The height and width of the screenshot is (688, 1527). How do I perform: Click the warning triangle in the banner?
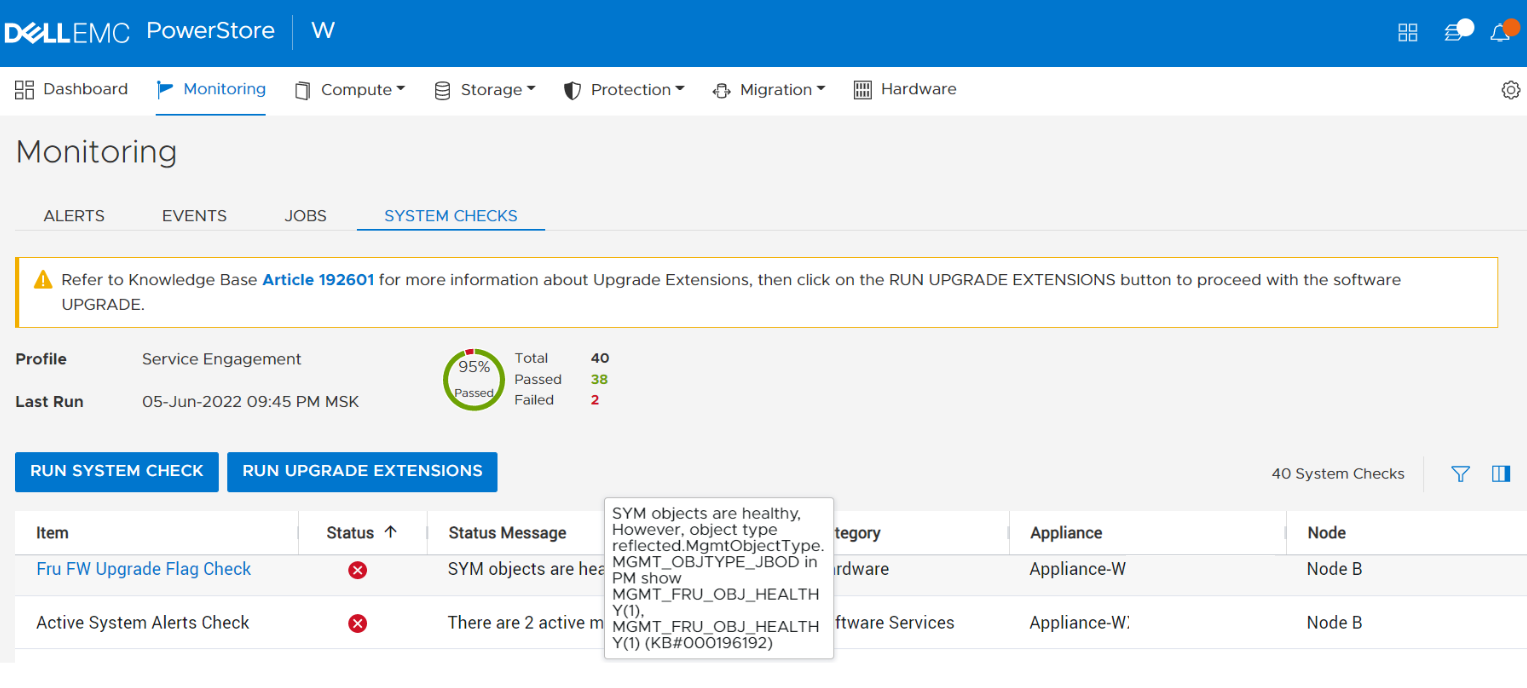pos(41,279)
